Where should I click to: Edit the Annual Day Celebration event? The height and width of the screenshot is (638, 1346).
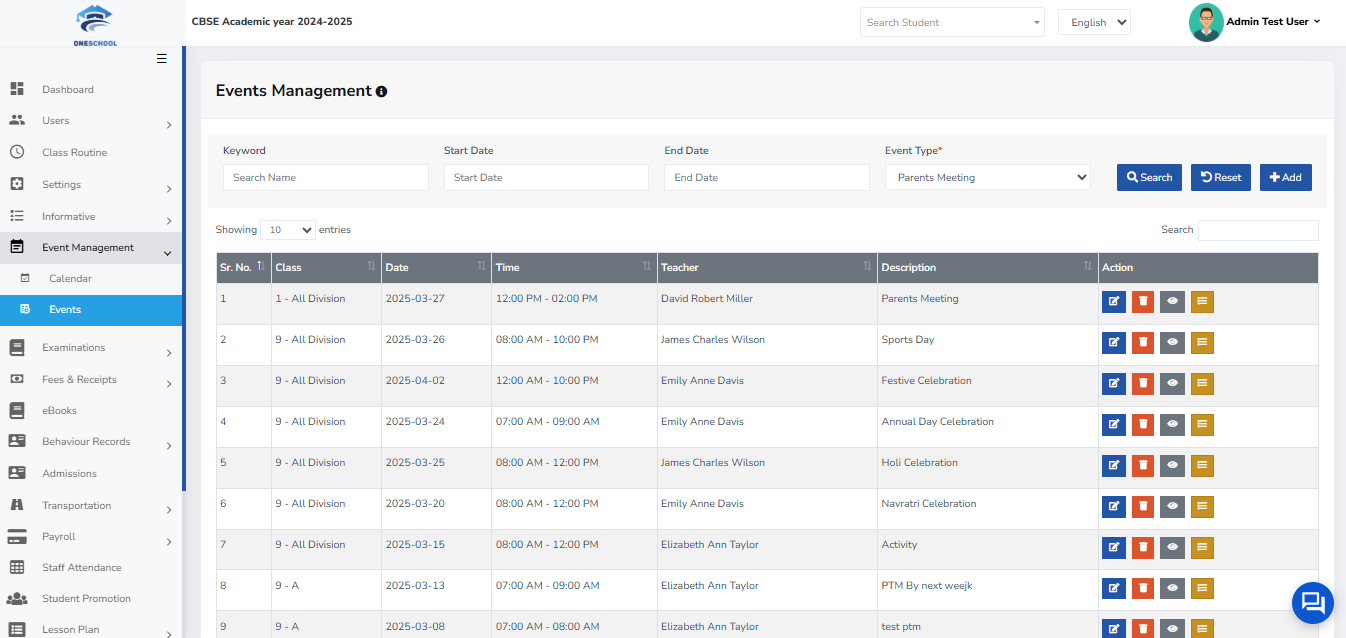point(1113,425)
